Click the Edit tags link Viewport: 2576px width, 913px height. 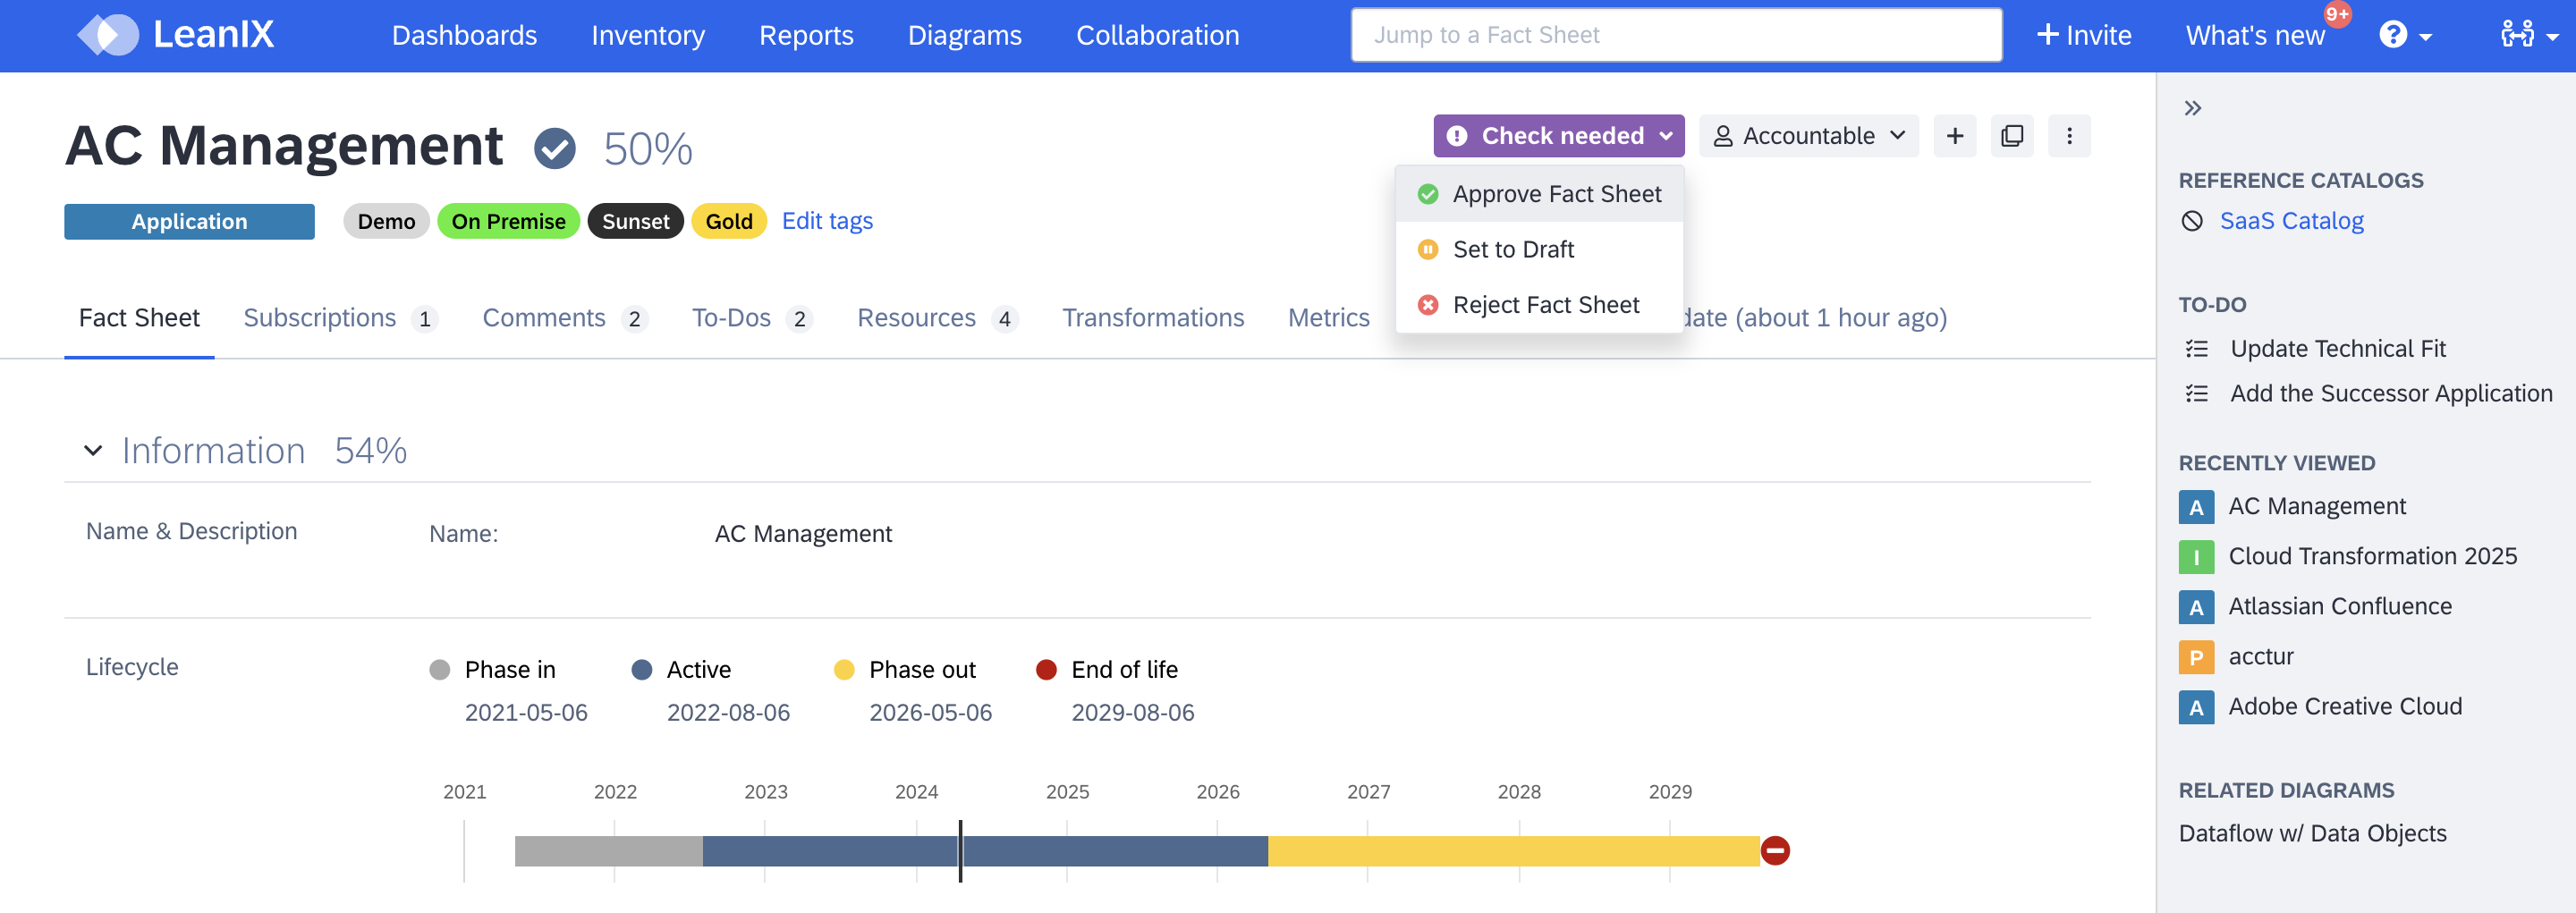[827, 221]
